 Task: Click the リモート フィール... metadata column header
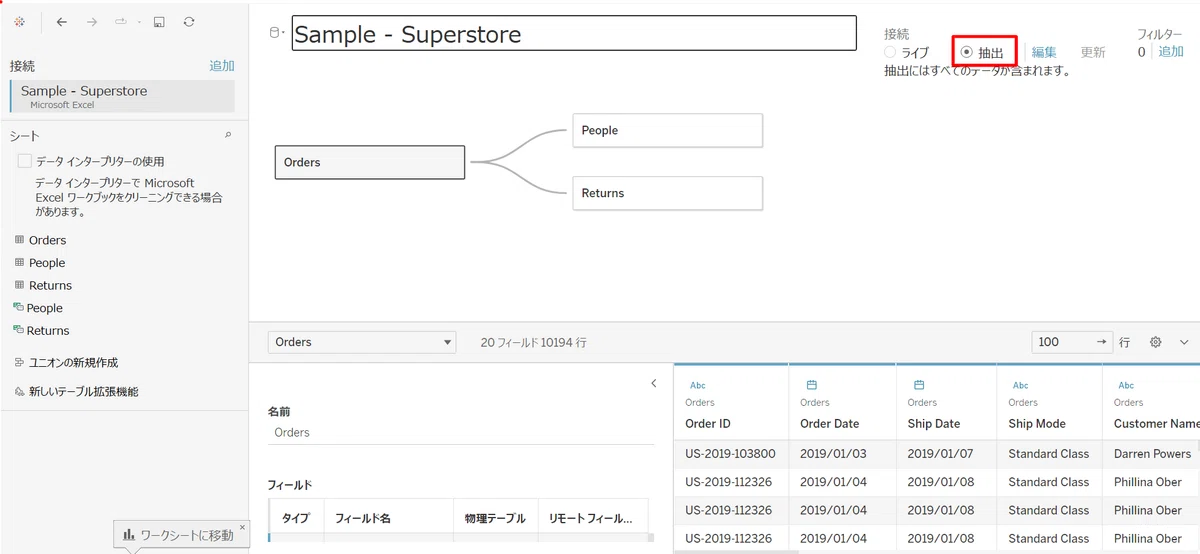593,519
